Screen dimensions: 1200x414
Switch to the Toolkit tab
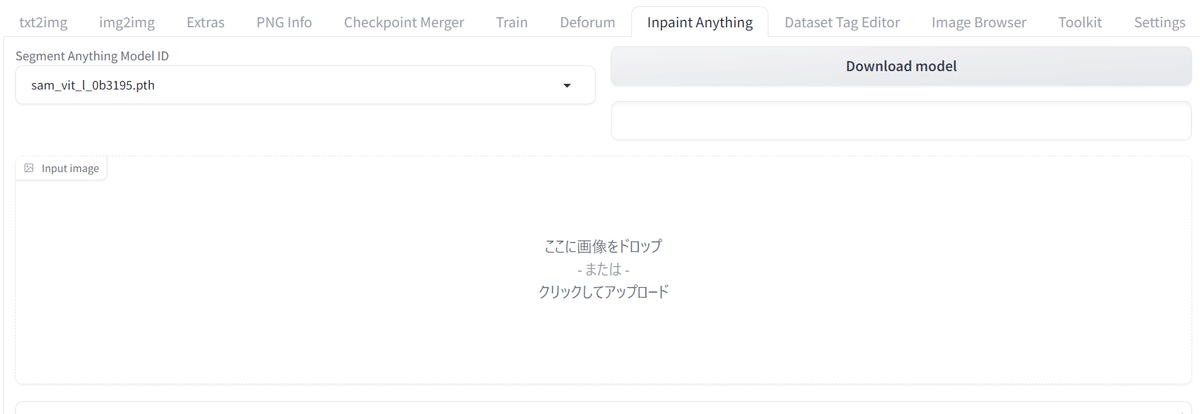tap(1080, 22)
